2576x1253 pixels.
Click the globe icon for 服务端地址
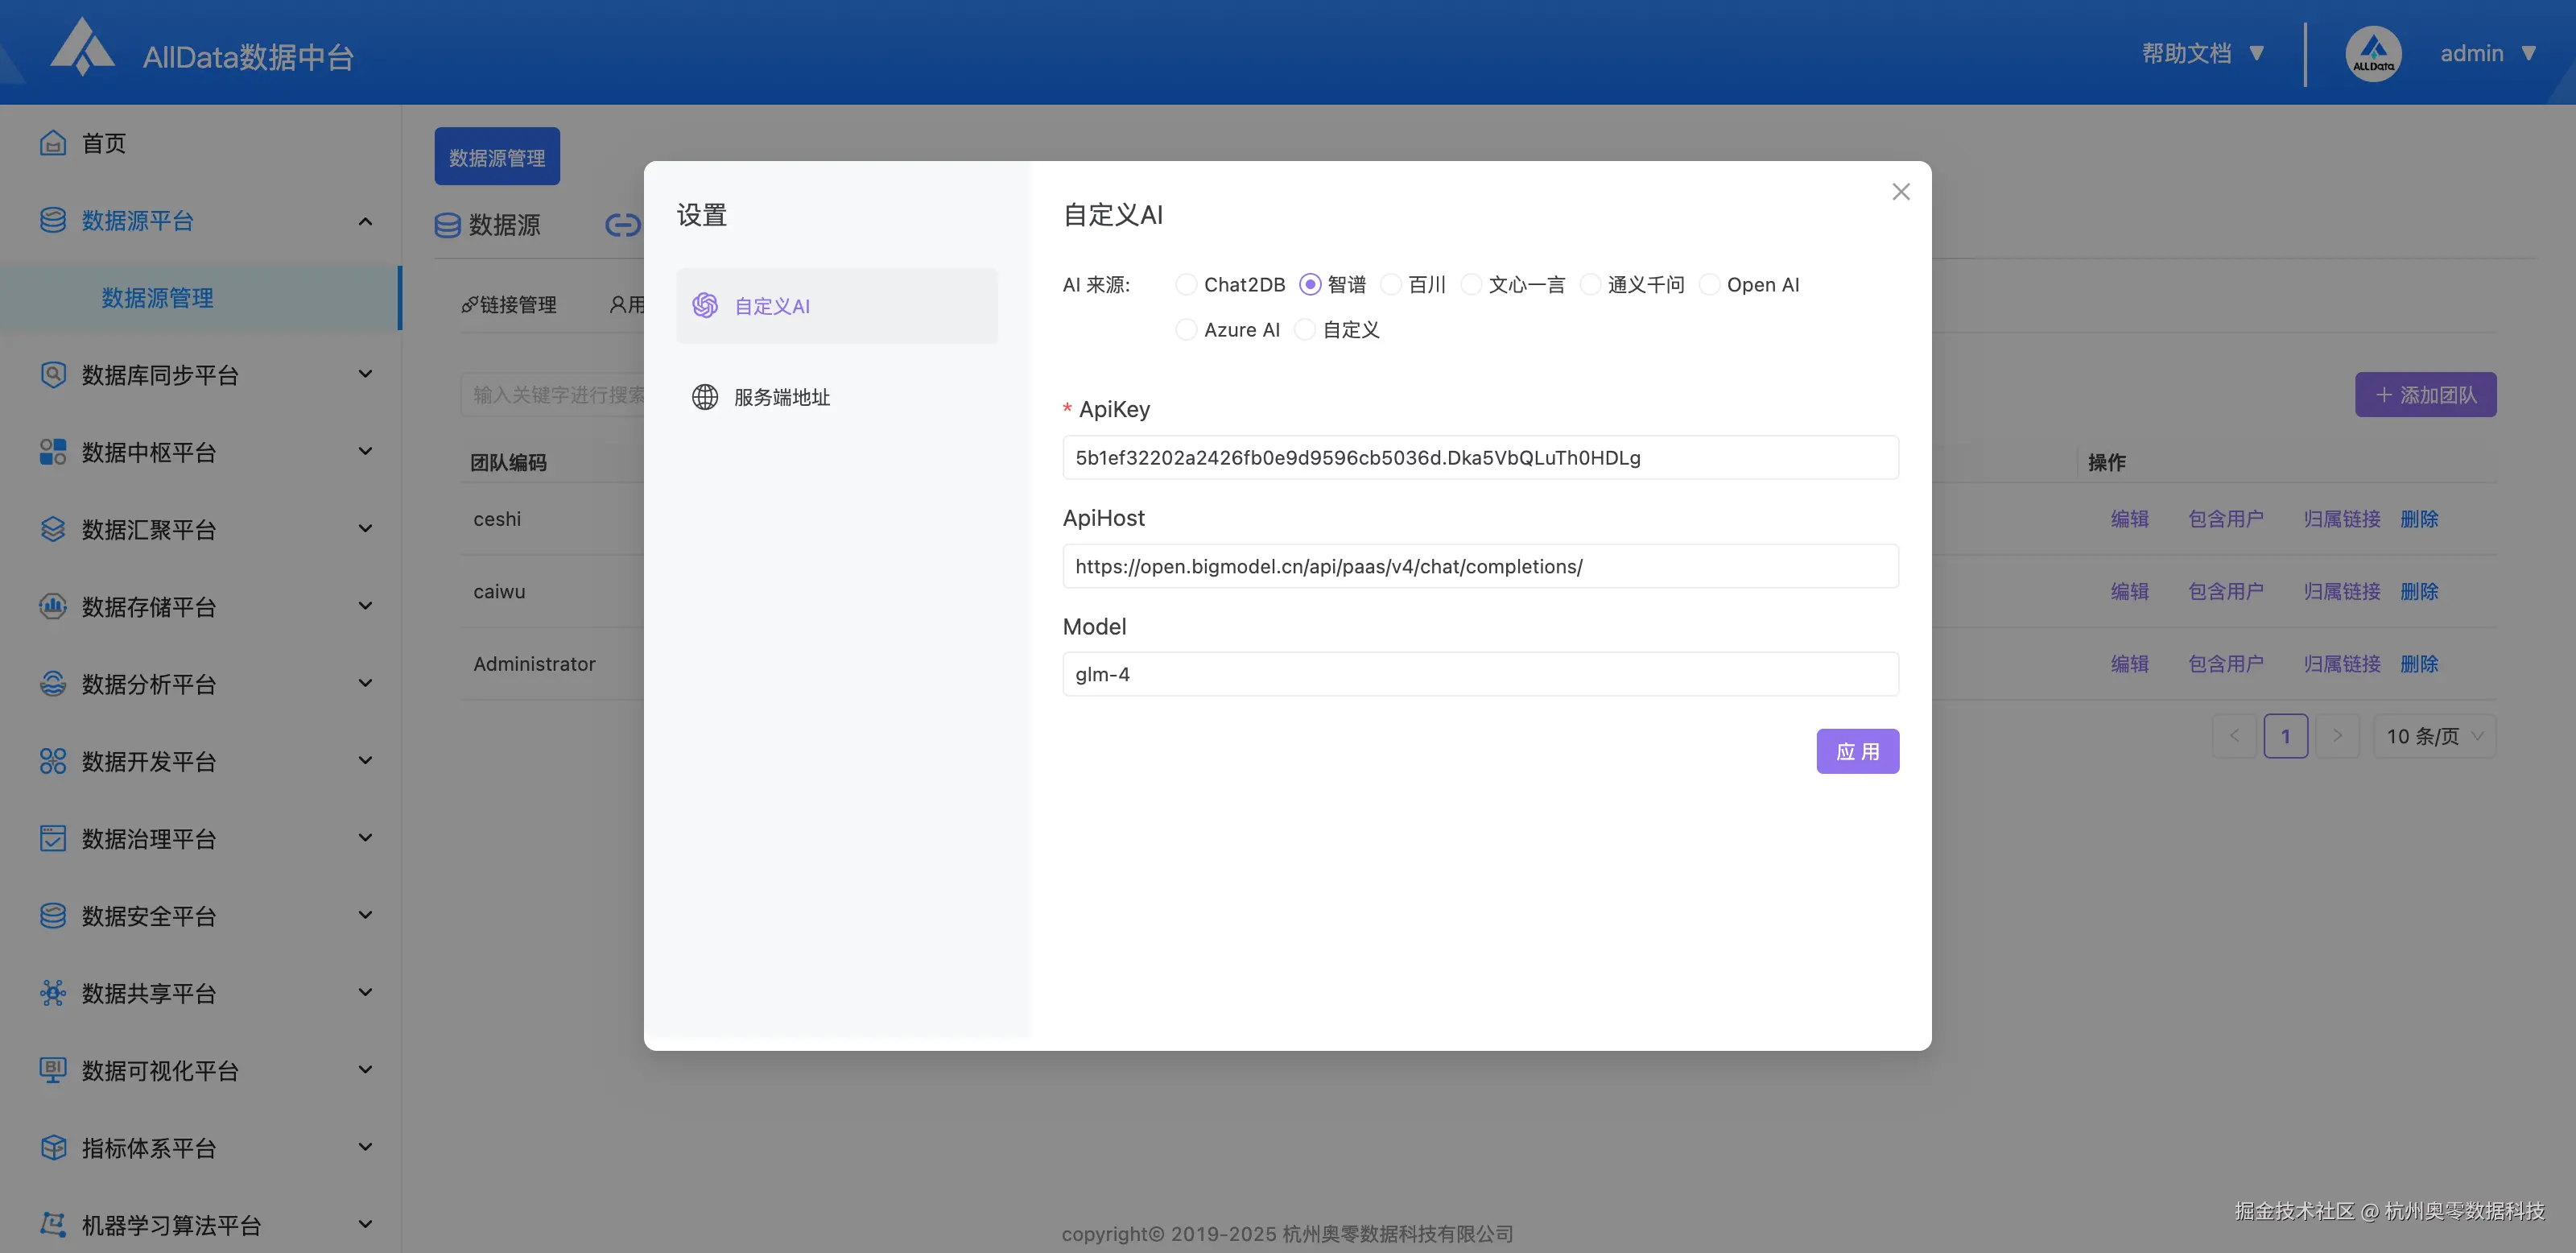705,397
